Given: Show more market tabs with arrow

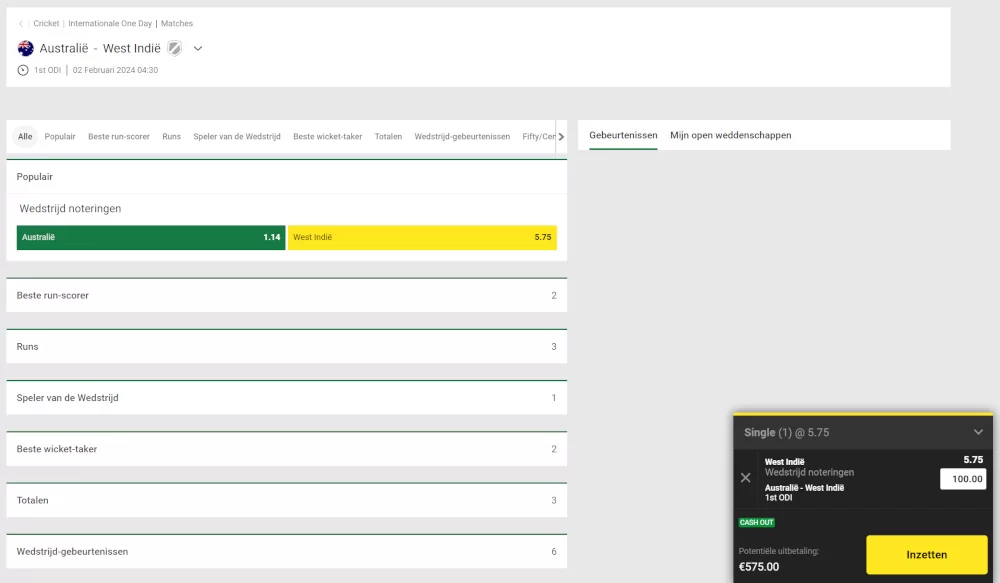Looking at the screenshot, I should click(561, 137).
